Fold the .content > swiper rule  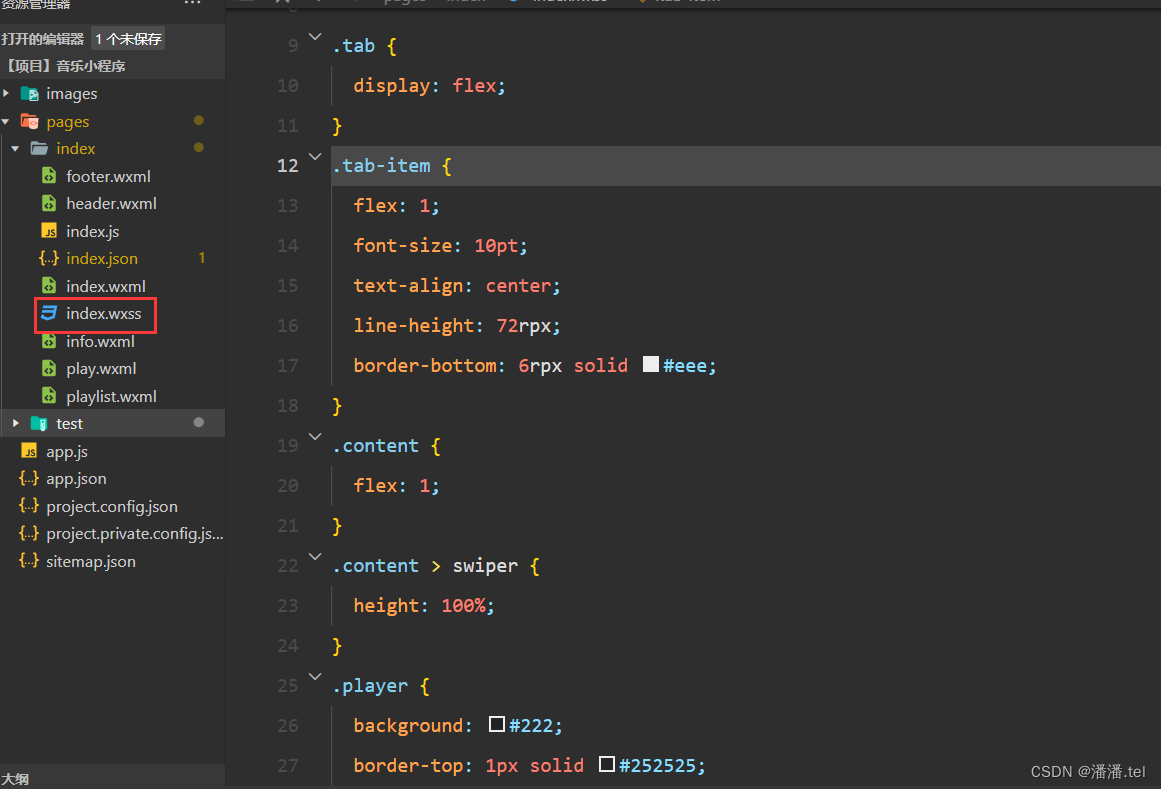coord(315,556)
